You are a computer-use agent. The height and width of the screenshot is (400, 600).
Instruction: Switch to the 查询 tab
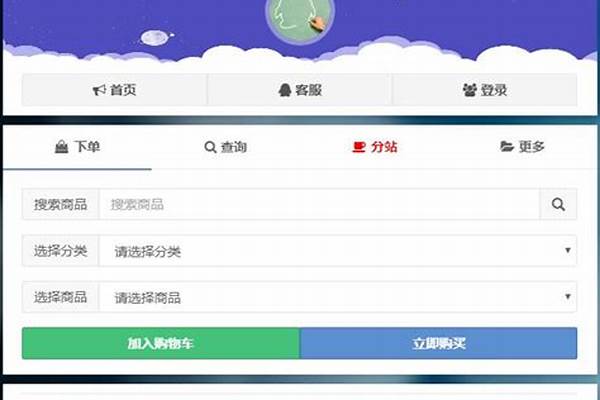pyautogui.click(x=226, y=147)
